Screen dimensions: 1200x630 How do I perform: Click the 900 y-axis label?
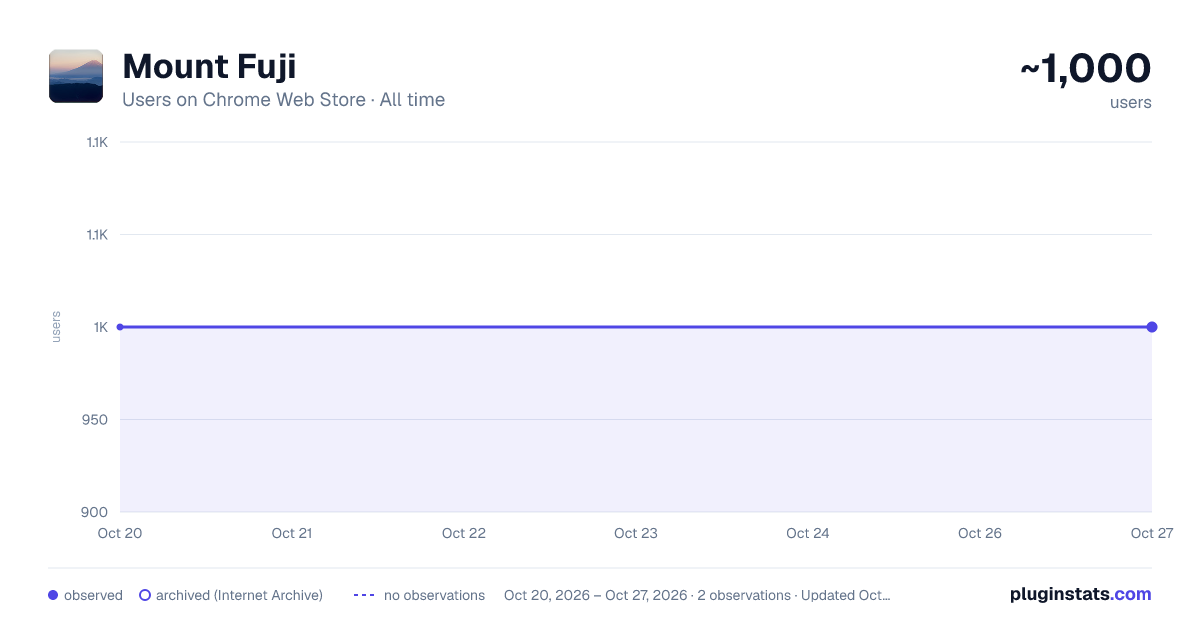[x=96, y=512]
